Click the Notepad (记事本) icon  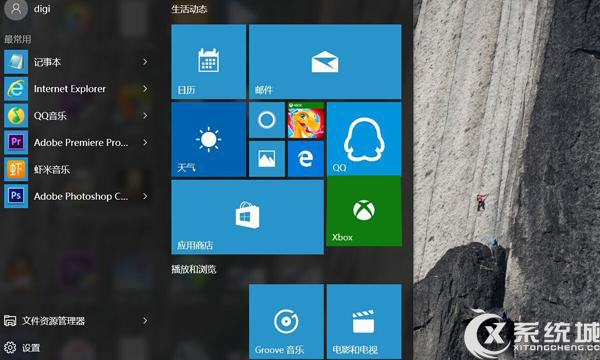click(x=16, y=62)
